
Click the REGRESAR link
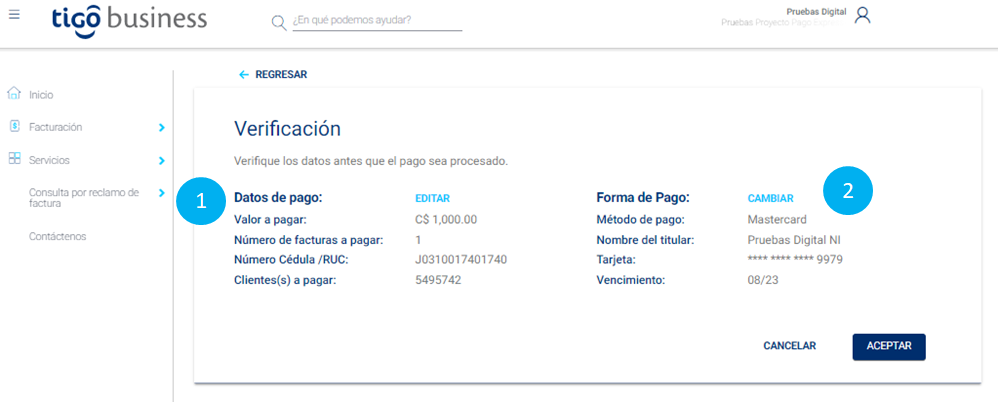pos(281,74)
